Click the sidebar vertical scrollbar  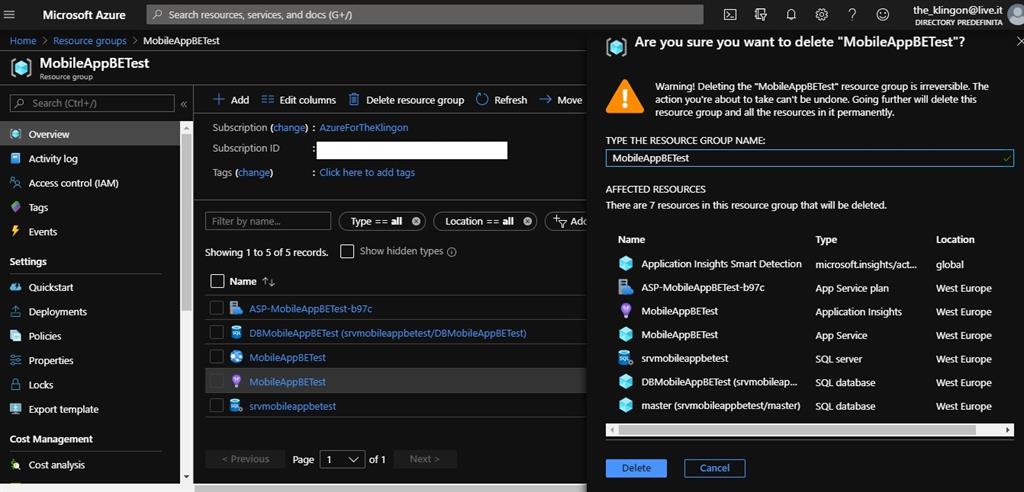186,222
